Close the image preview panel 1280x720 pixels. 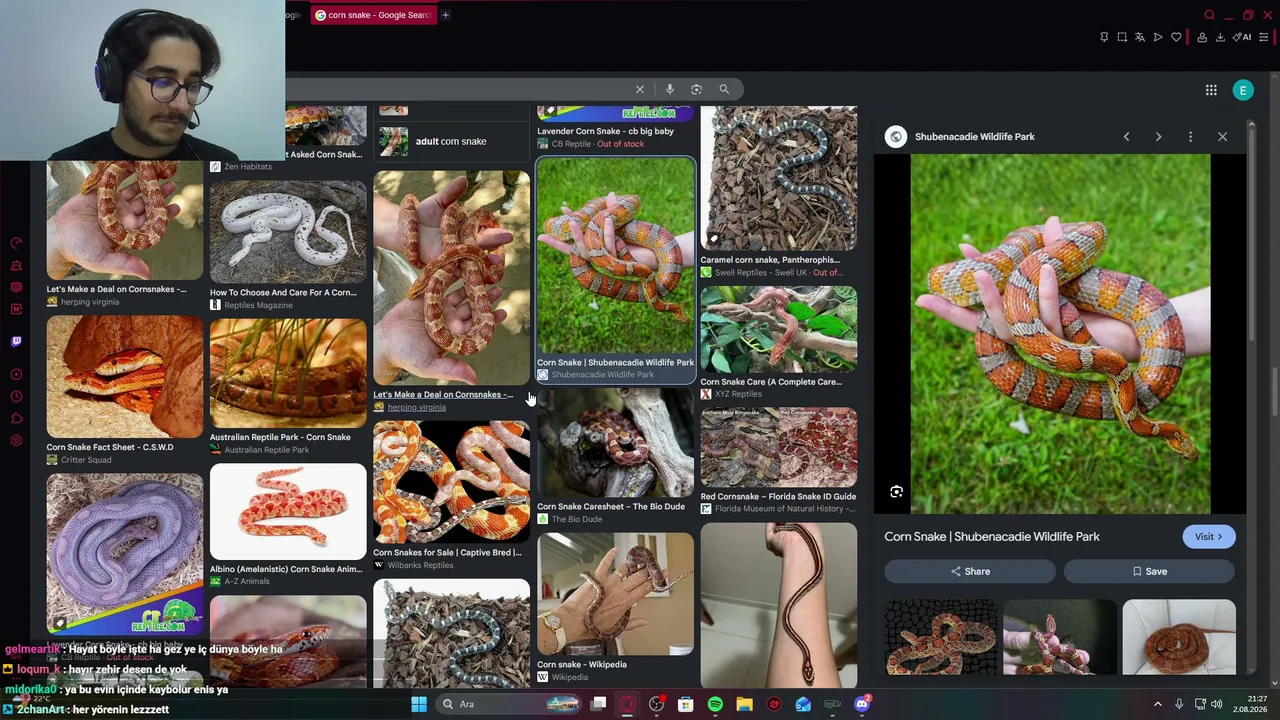1222,137
